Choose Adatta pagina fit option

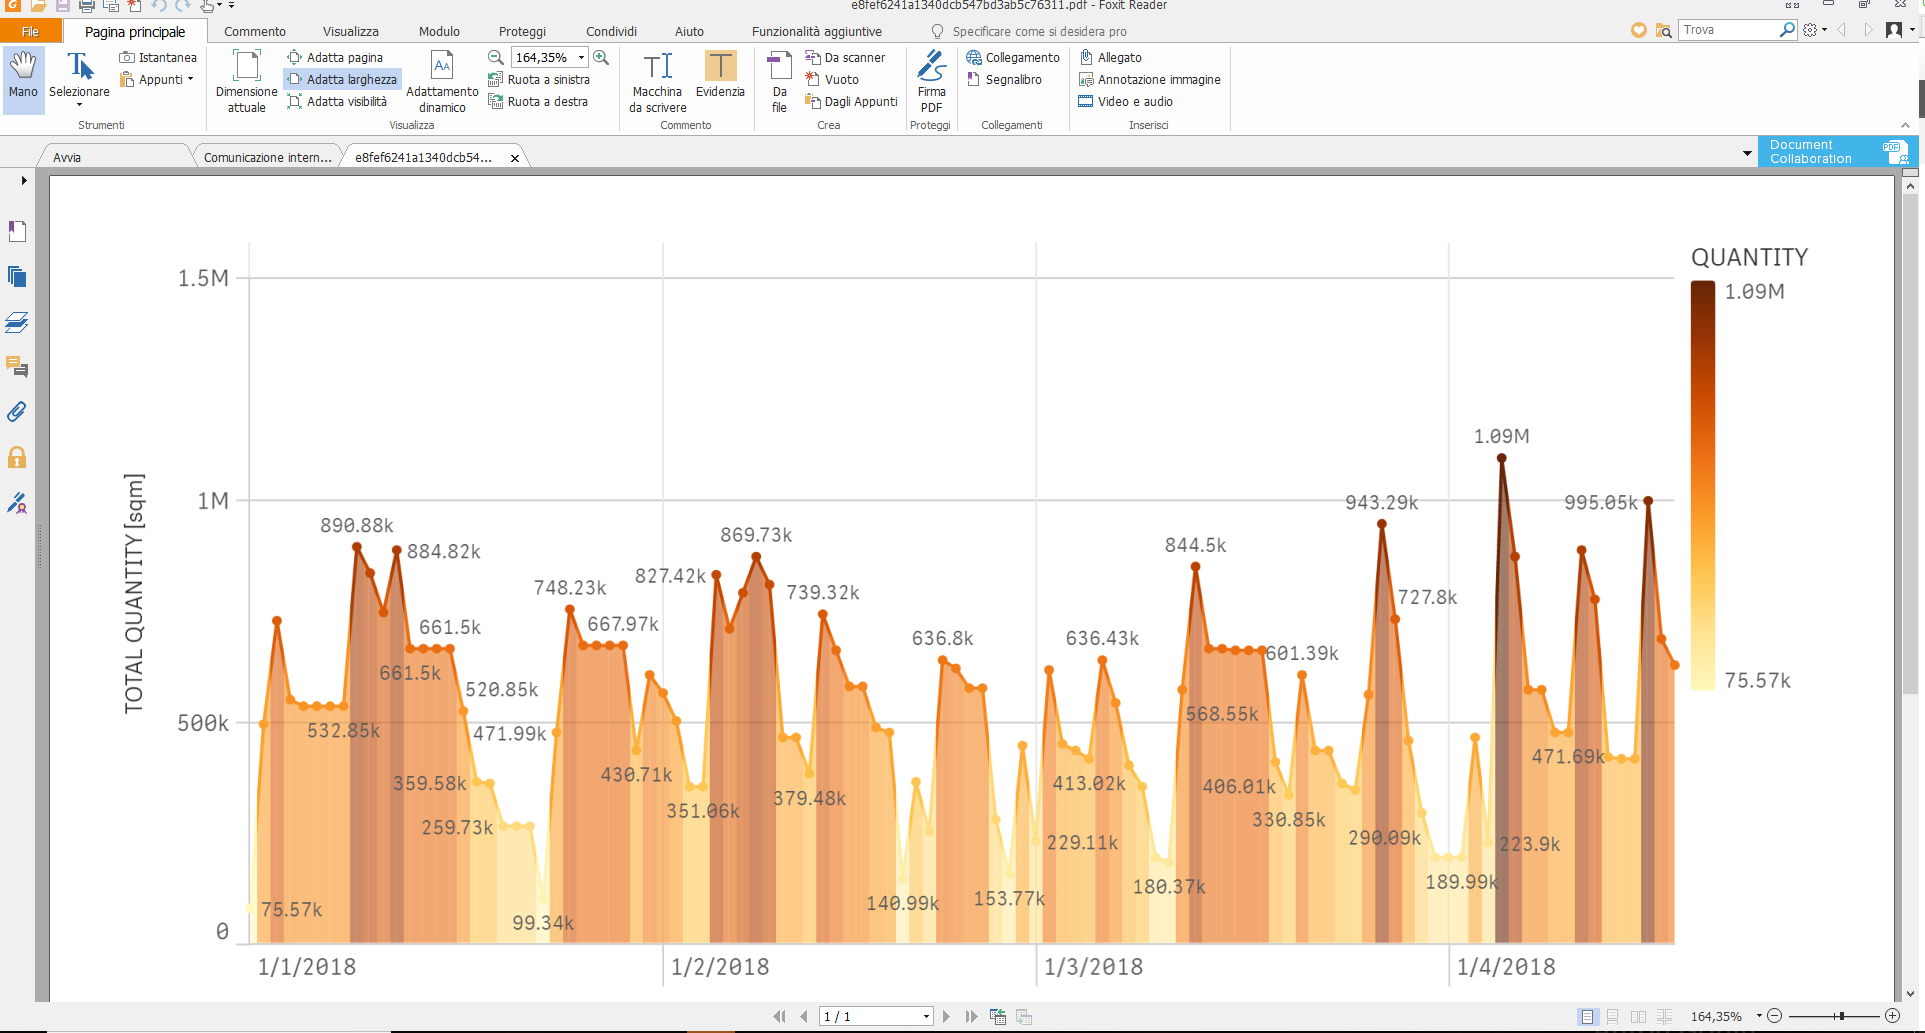tap(335, 57)
